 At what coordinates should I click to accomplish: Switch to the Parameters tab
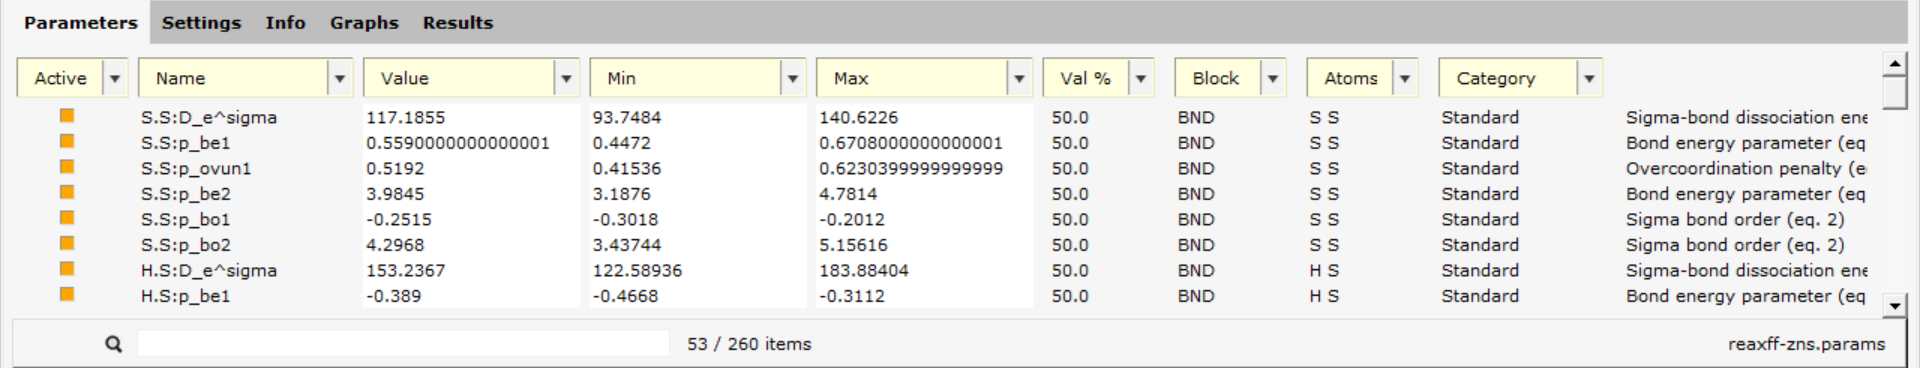point(80,22)
